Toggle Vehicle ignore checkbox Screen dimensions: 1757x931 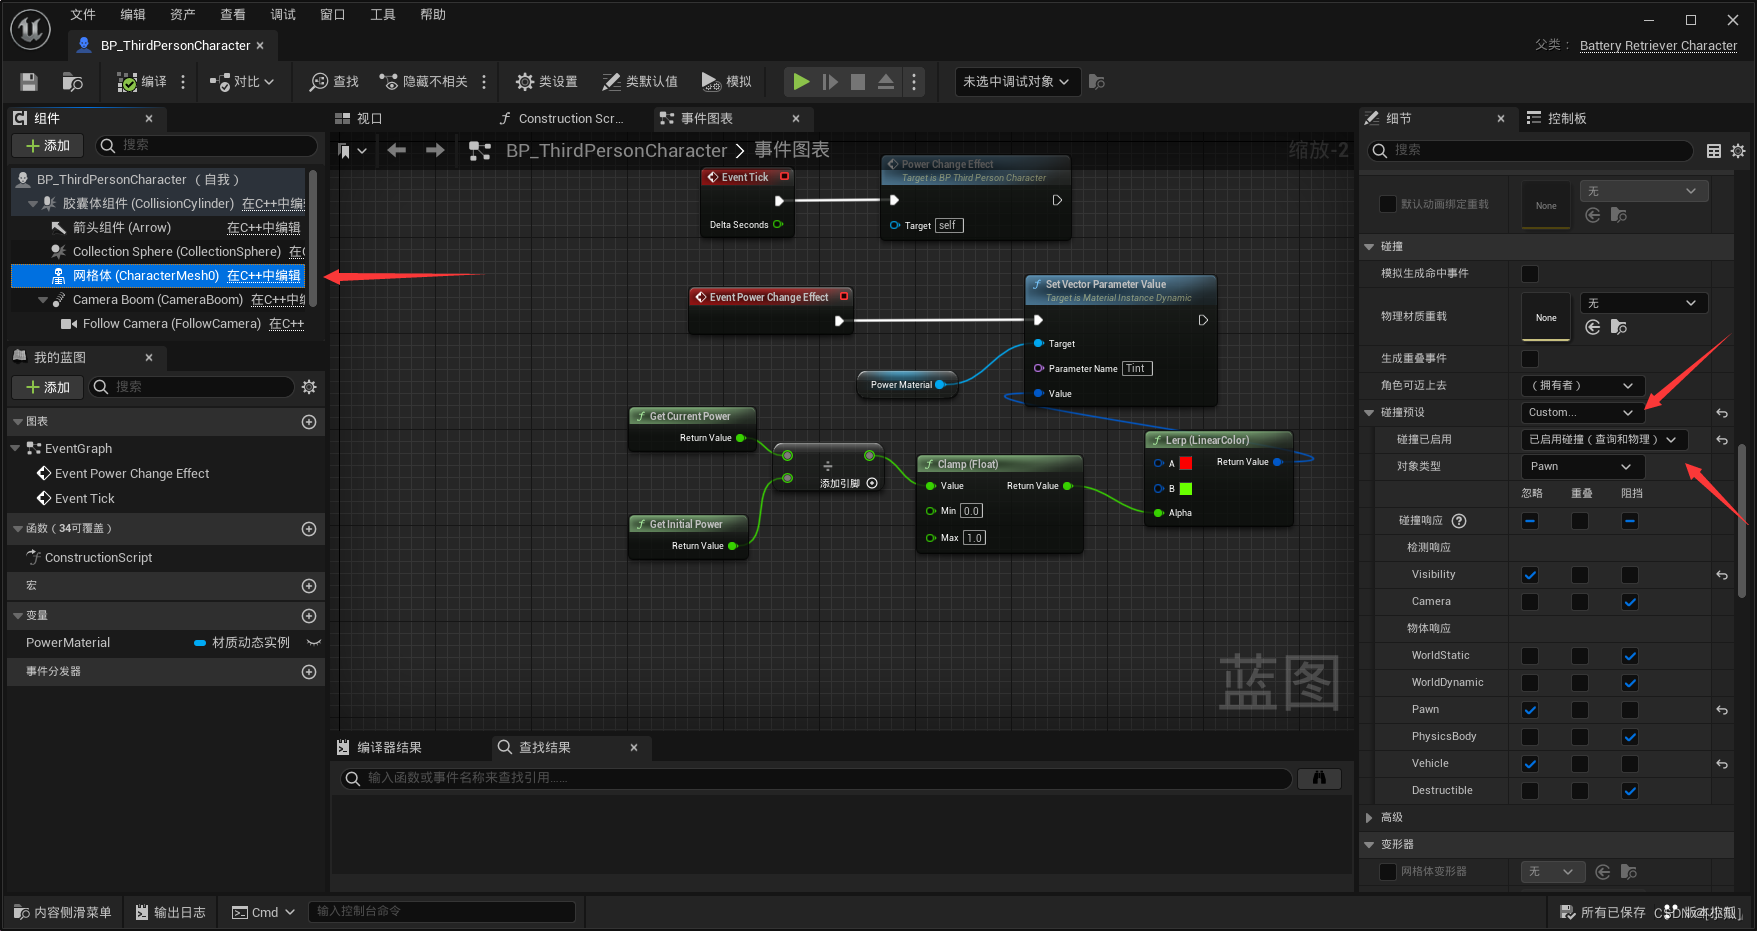click(x=1530, y=764)
